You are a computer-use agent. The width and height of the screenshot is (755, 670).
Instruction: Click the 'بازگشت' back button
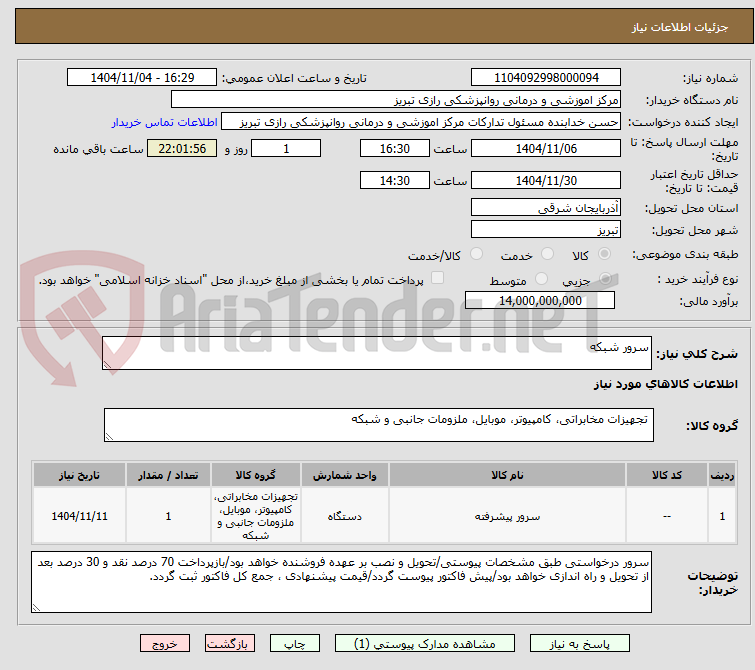pos(230,644)
